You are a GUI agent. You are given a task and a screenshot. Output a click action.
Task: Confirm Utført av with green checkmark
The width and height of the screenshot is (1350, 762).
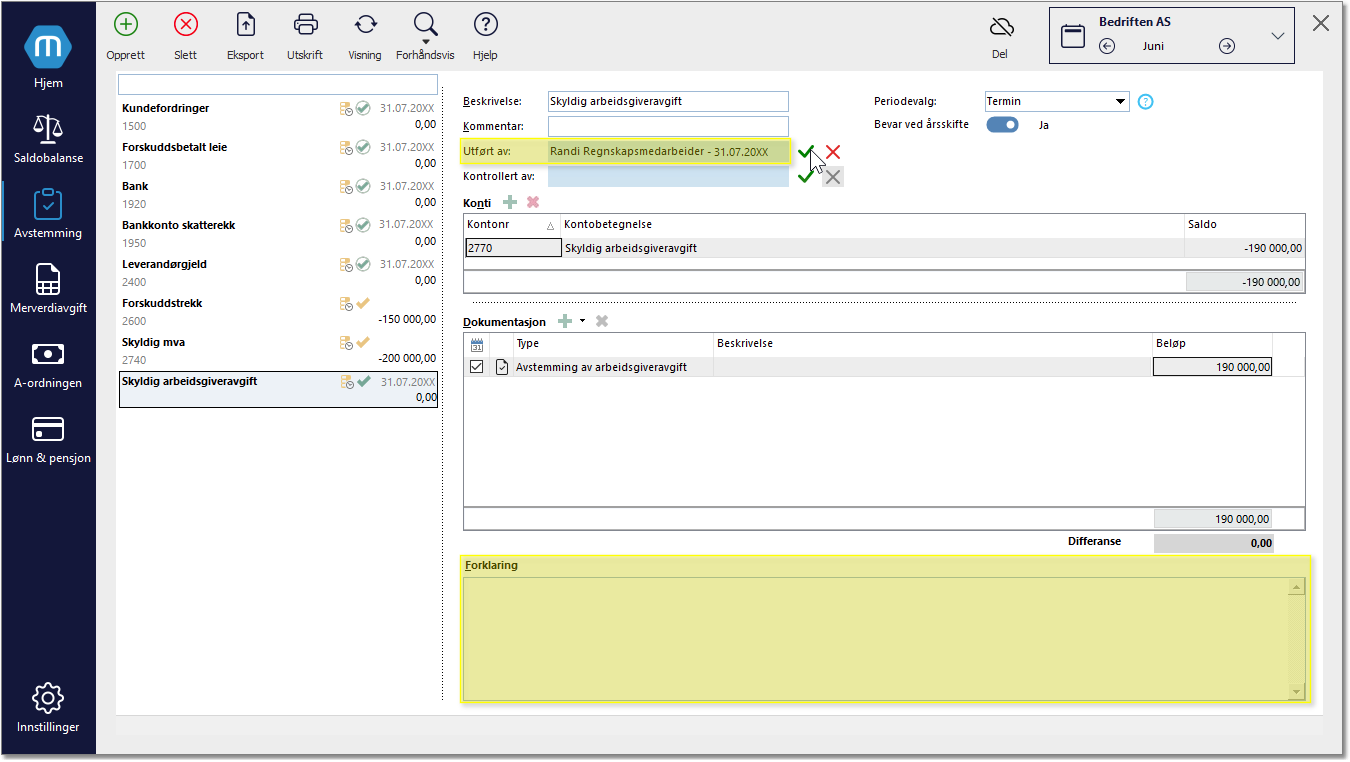[806, 152]
